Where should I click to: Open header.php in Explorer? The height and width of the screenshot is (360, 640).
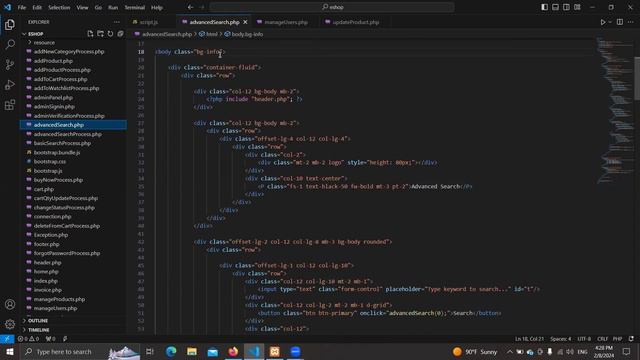point(47,262)
